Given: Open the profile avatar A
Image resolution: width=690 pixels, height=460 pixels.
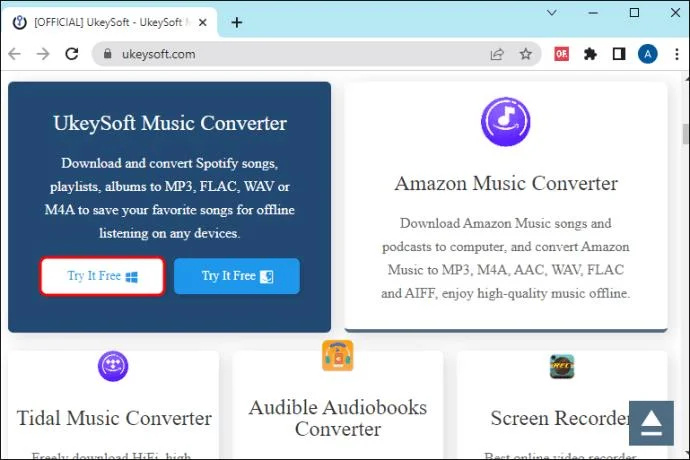Looking at the screenshot, I should pyautogui.click(x=647, y=54).
